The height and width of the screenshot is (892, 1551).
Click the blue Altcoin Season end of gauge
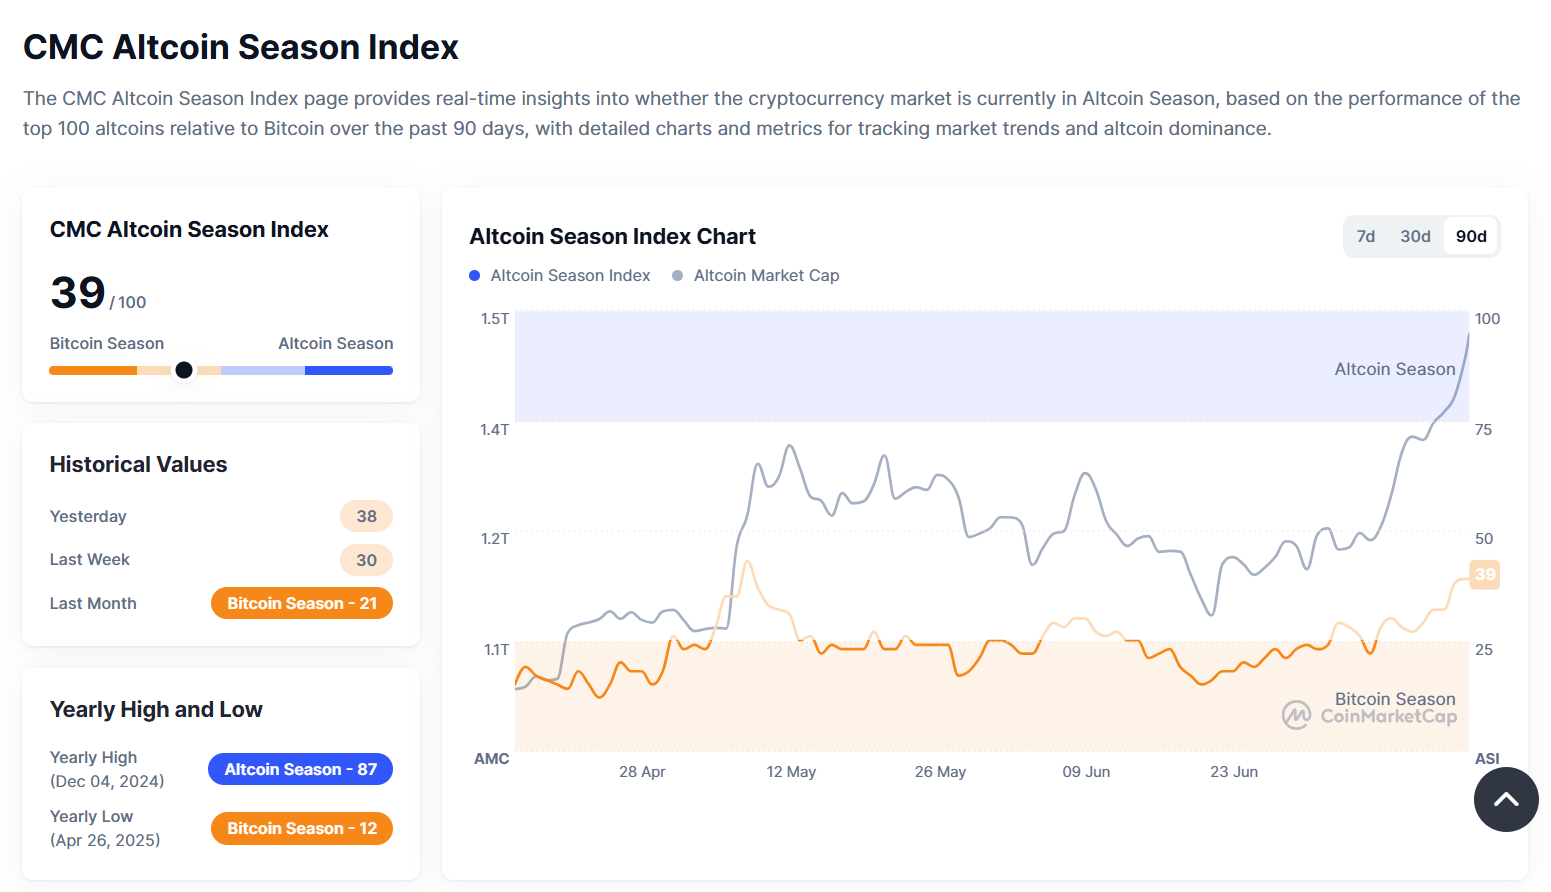(x=348, y=370)
